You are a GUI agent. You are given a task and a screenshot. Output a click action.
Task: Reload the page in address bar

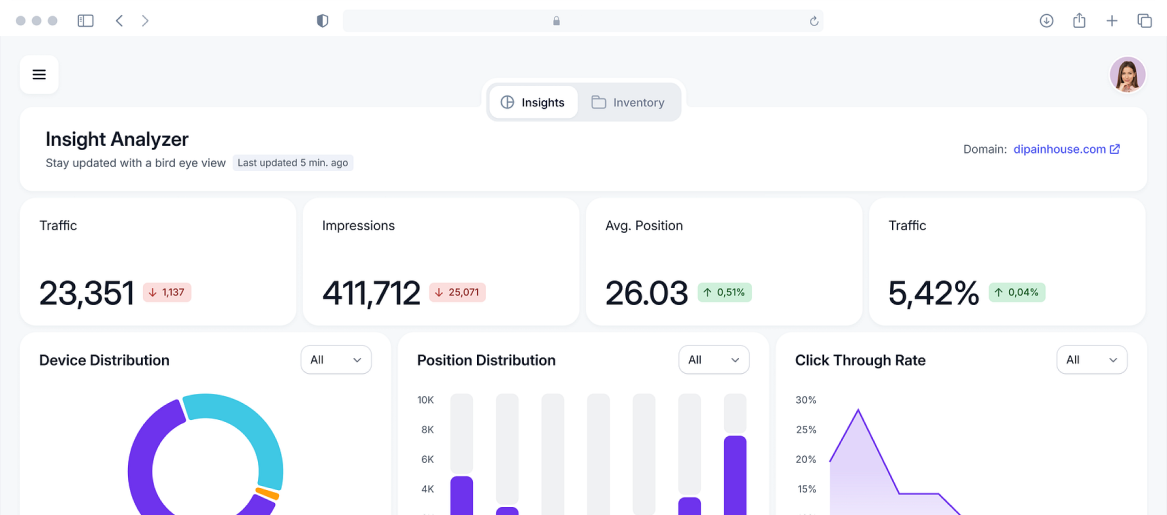(x=814, y=21)
